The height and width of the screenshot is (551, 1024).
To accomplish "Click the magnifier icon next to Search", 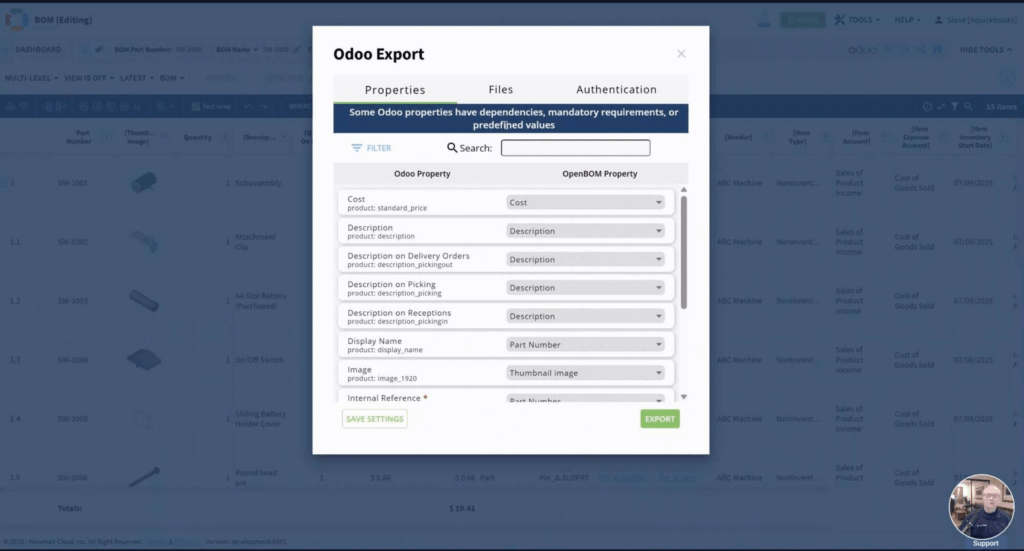I will point(452,148).
